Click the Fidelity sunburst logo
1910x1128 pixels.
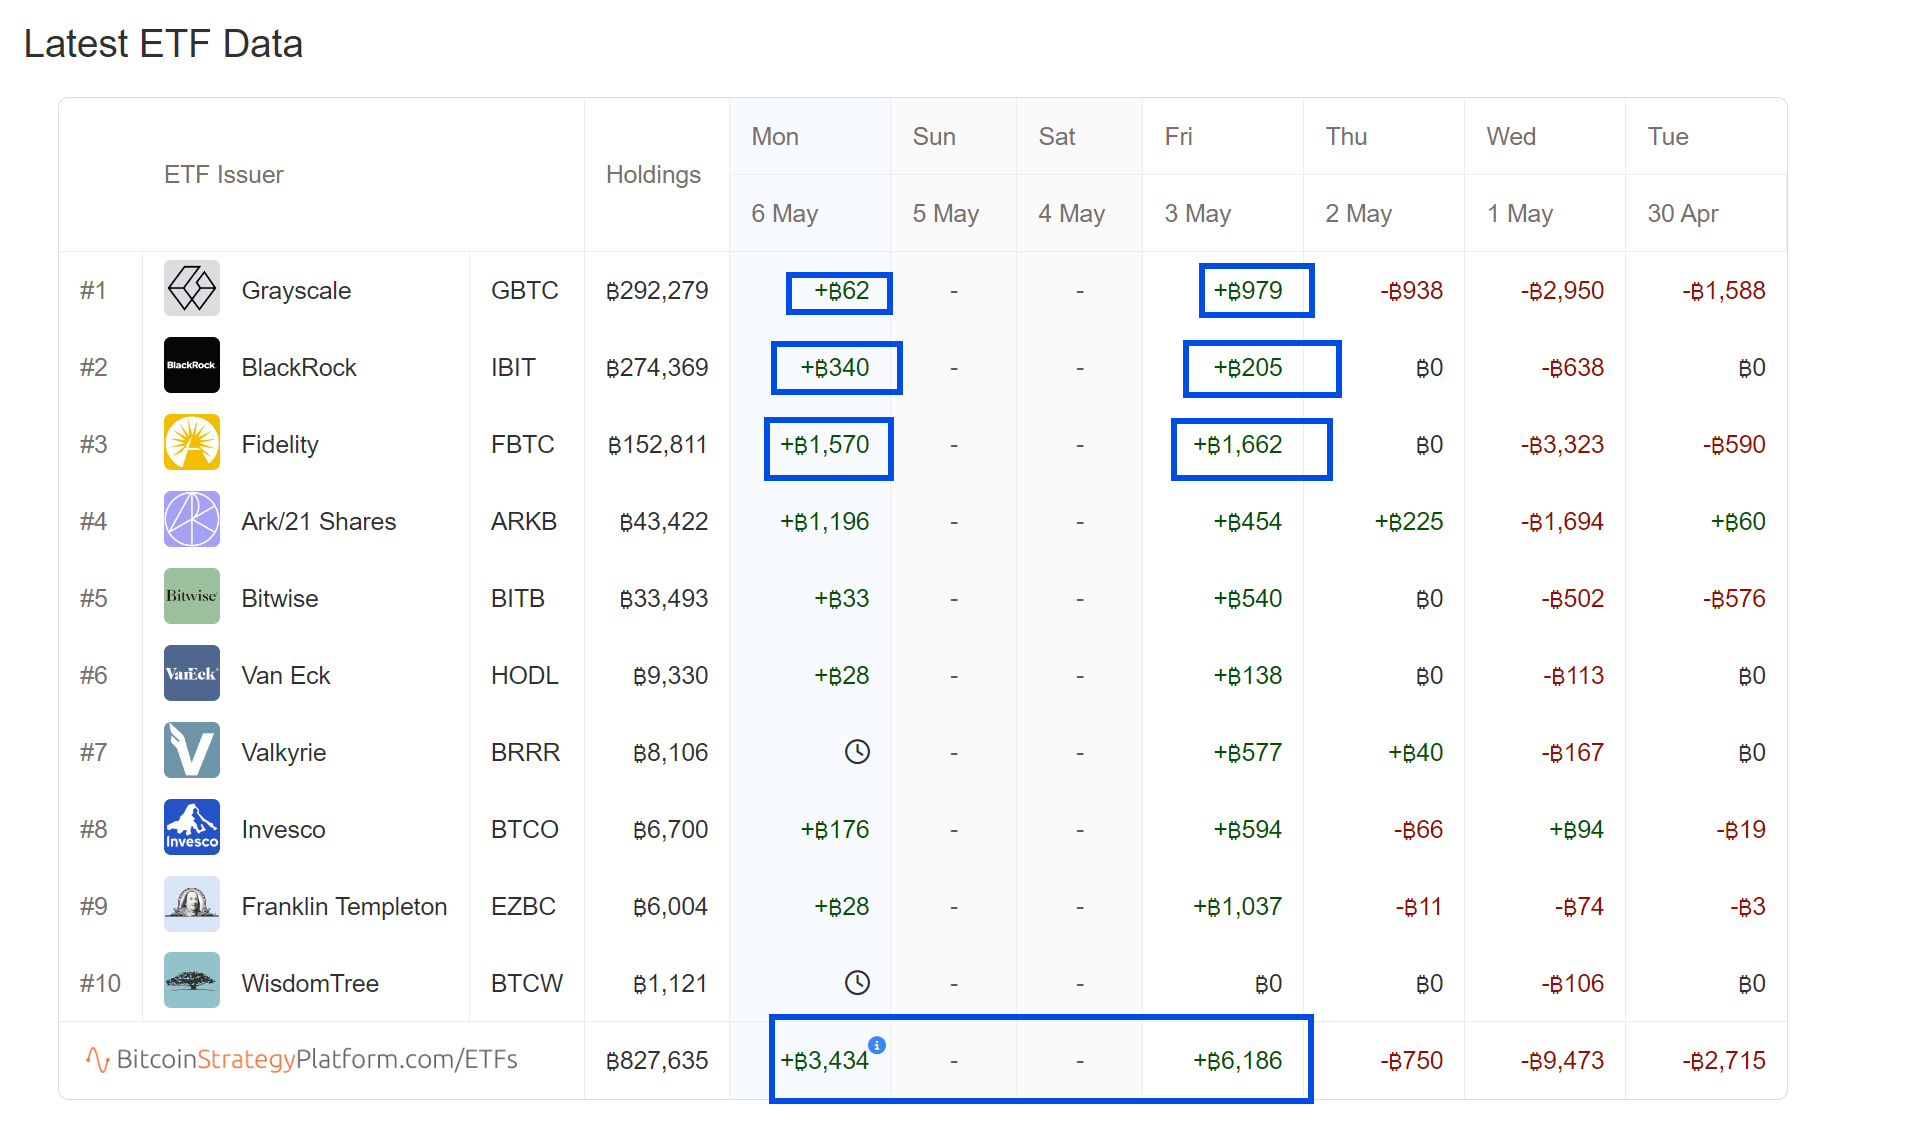[191, 443]
